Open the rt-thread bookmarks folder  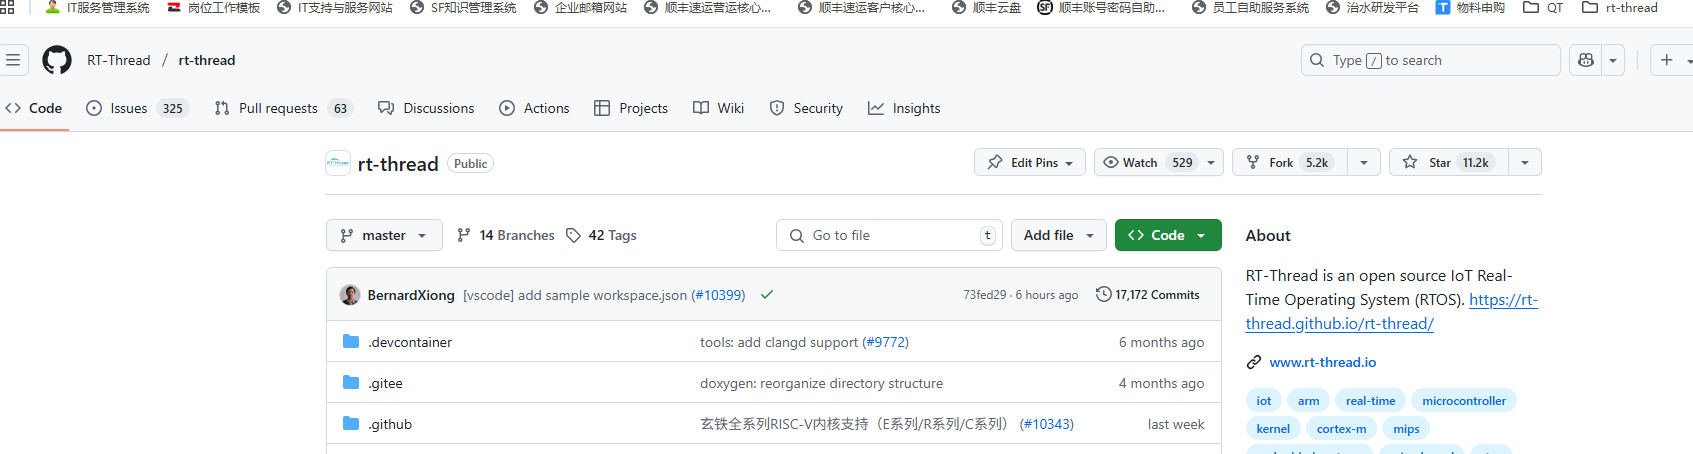click(x=1620, y=7)
